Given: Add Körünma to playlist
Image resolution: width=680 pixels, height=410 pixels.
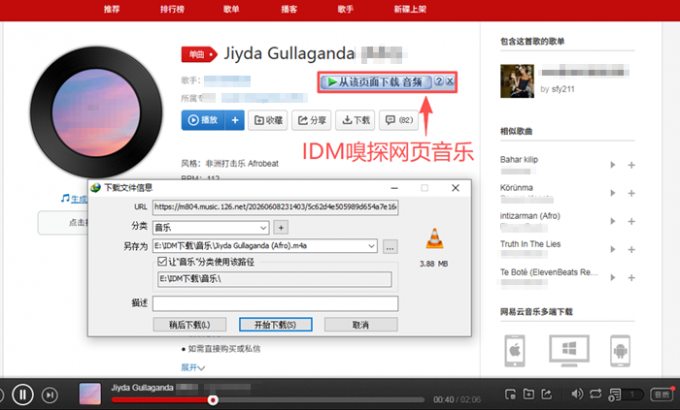Looking at the screenshot, I should (x=631, y=193).
